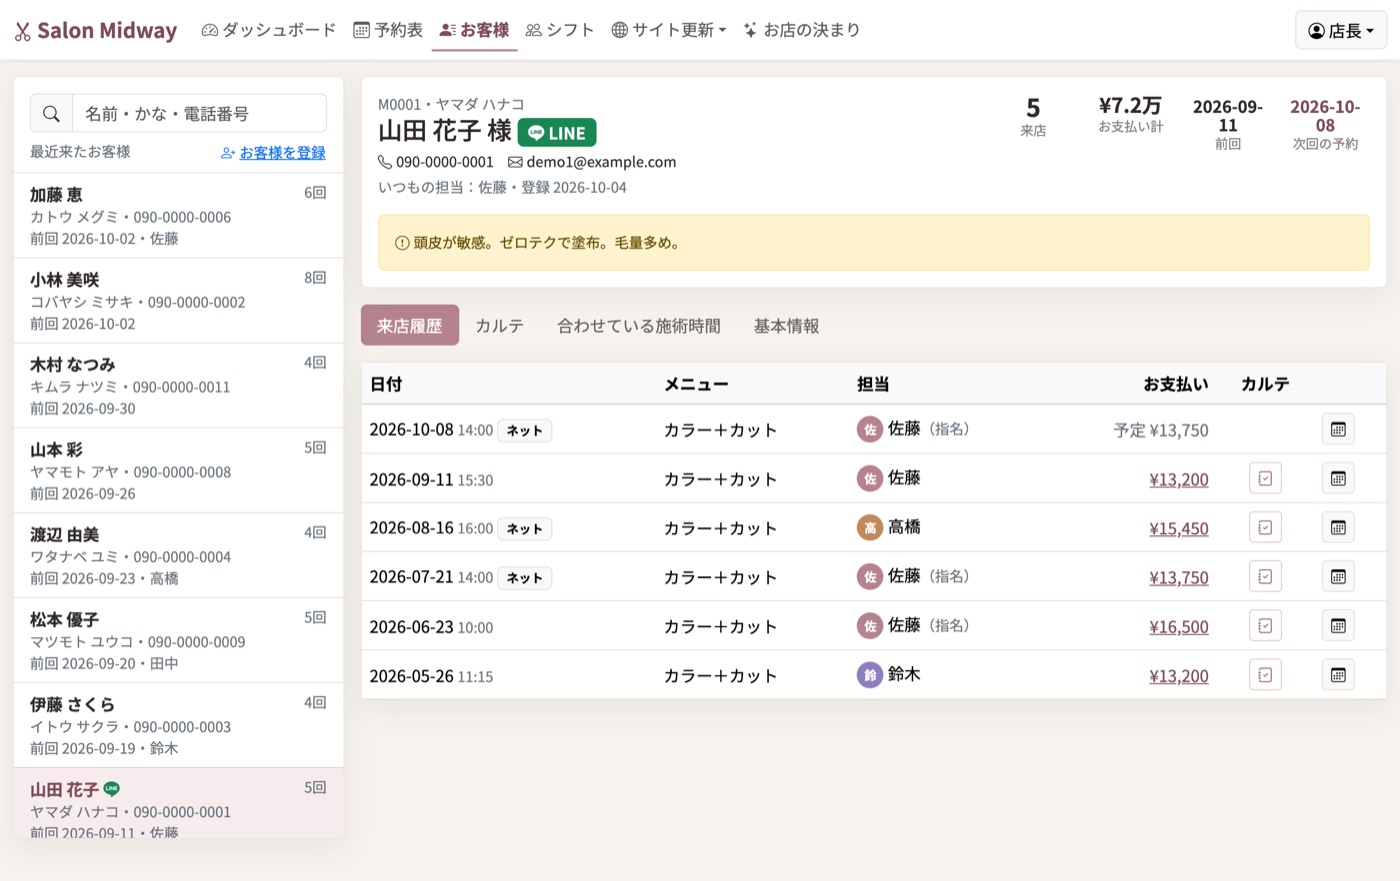Viewport: 1400px width, 881px height.
Task: Open payment ¥13,750 link for 2026-07-21
Action: coord(1179,578)
